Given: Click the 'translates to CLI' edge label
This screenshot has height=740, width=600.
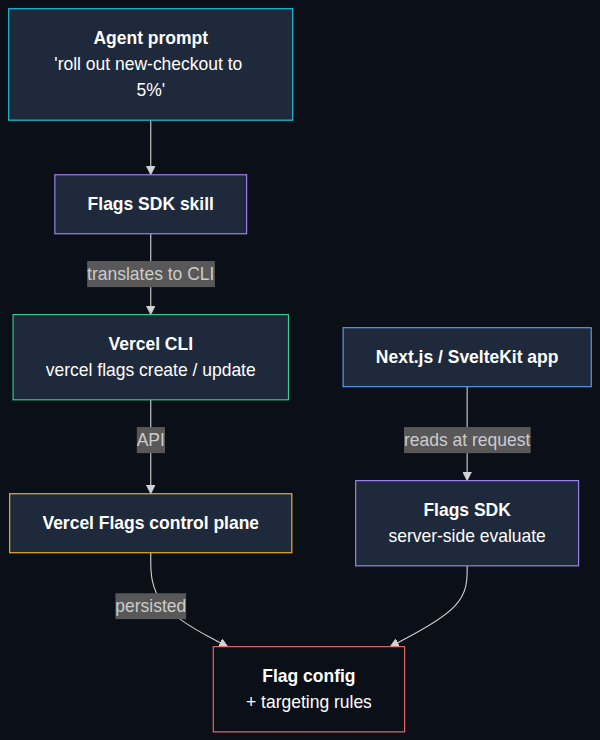Looking at the screenshot, I should 151,274.
